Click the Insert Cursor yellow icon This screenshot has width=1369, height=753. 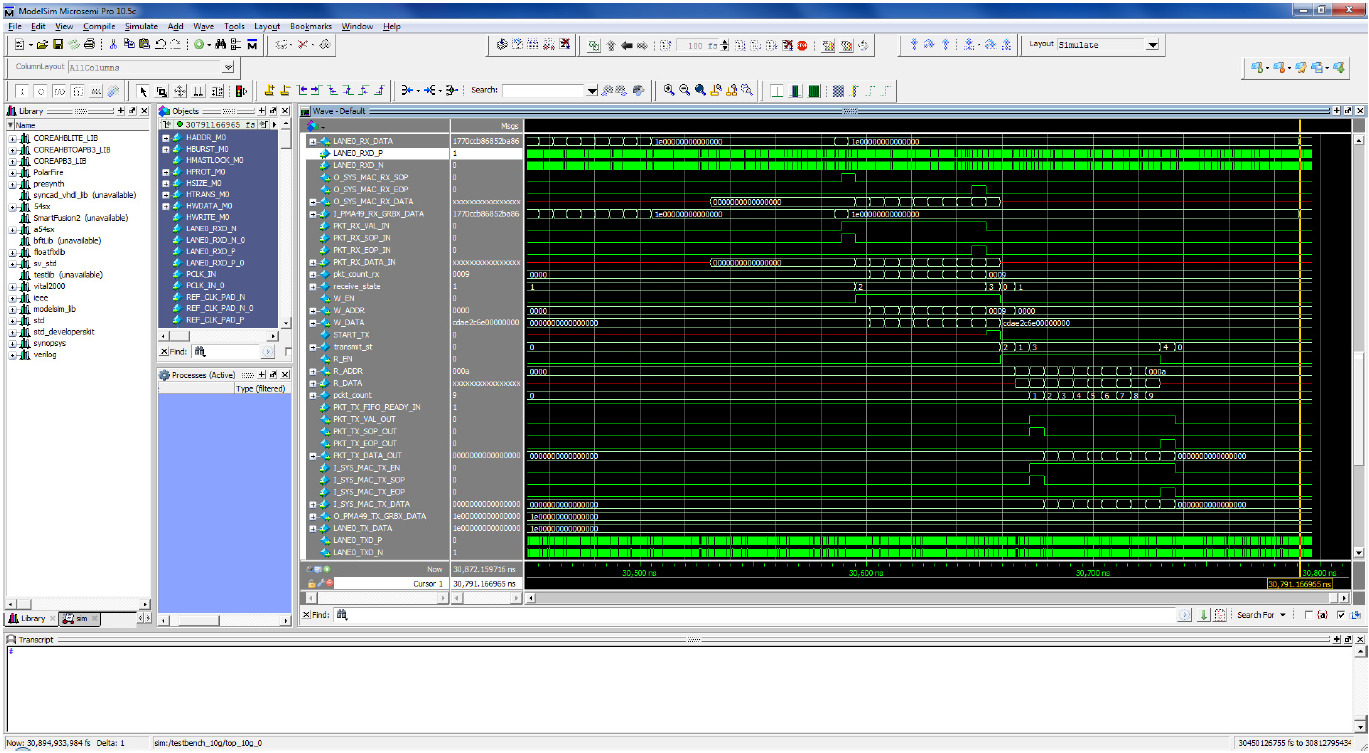click(x=270, y=90)
